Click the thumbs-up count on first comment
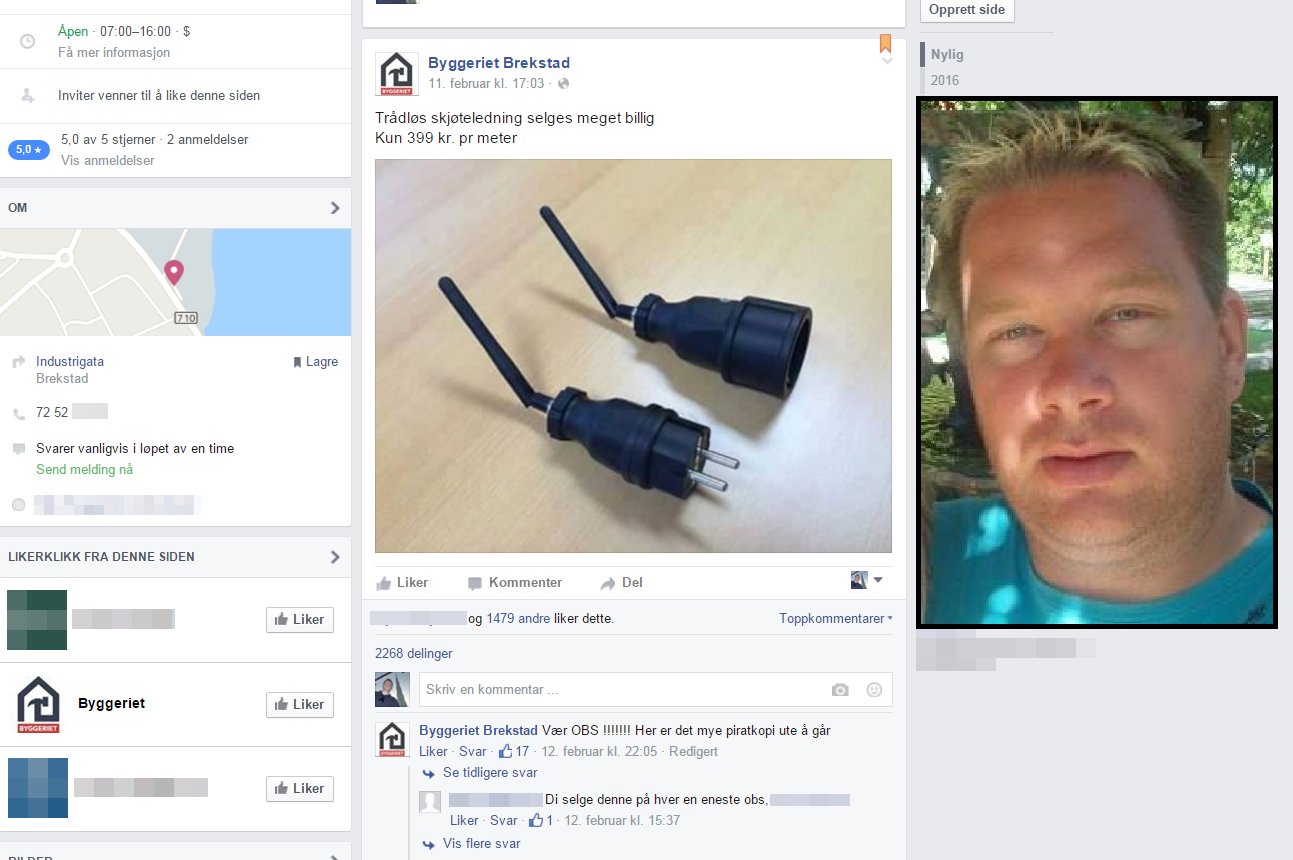The height and width of the screenshot is (860, 1293). coord(515,751)
